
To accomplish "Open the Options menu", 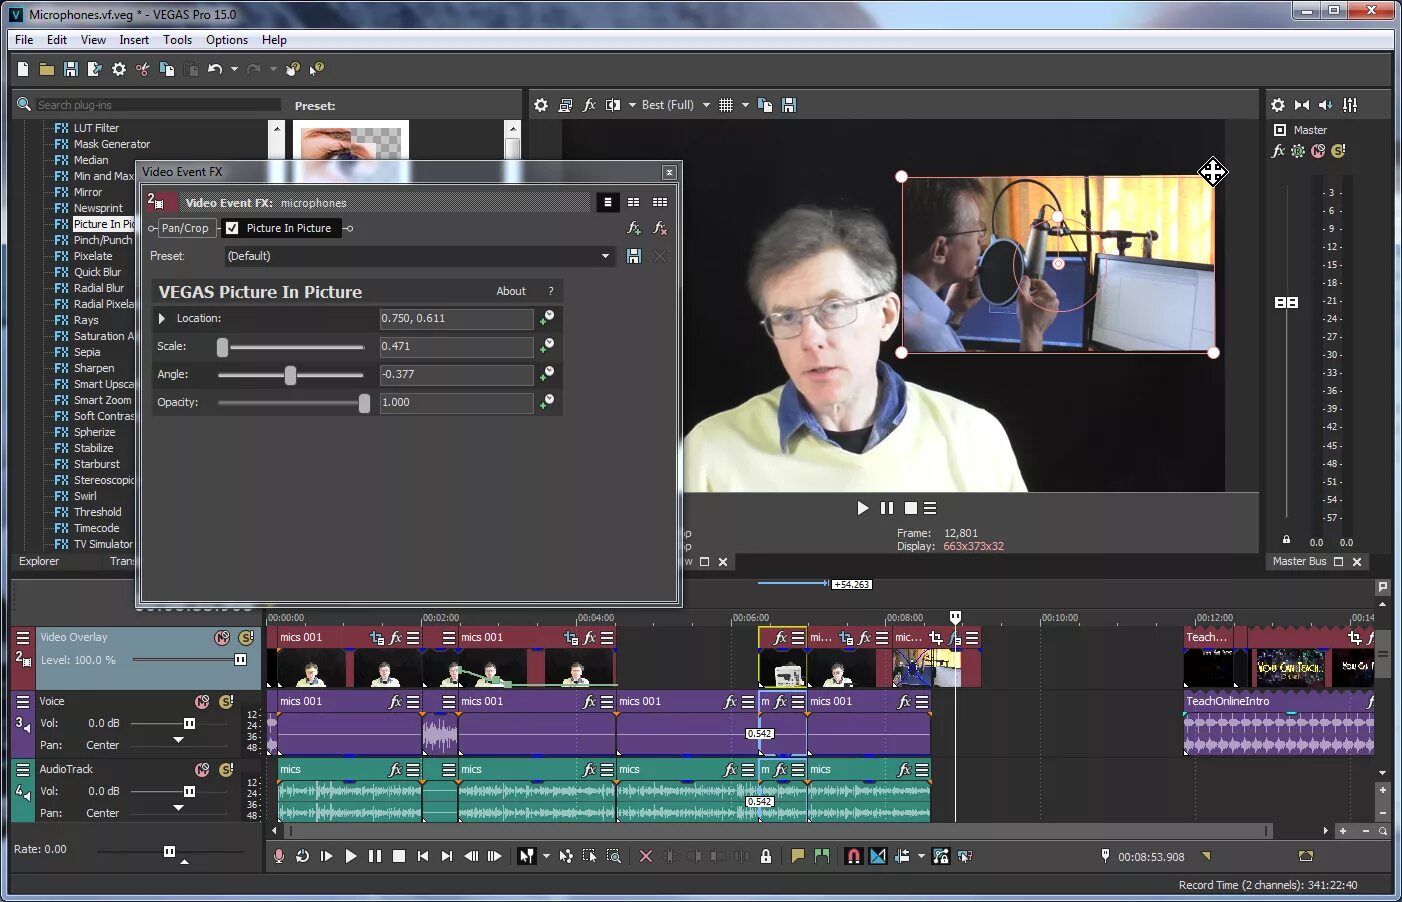I will (226, 40).
